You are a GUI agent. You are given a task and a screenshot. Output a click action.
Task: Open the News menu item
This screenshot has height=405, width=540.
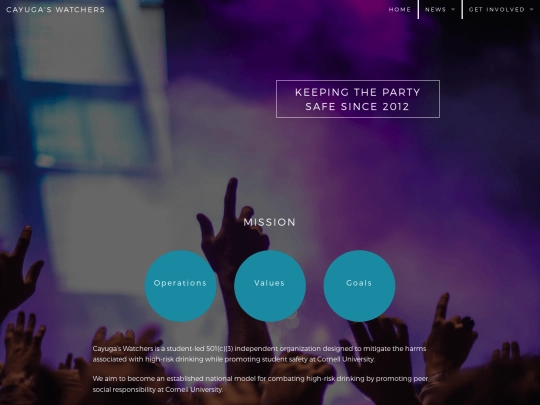[x=435, y=10]
